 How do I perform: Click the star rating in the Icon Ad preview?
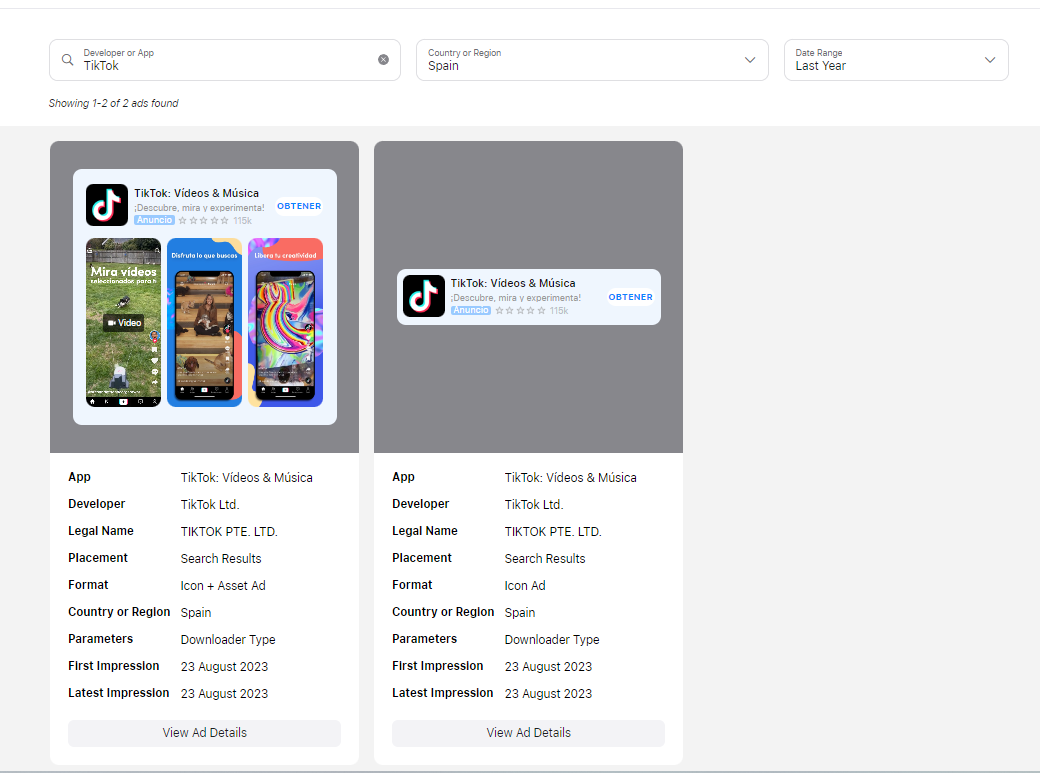[x=521, y=311]
